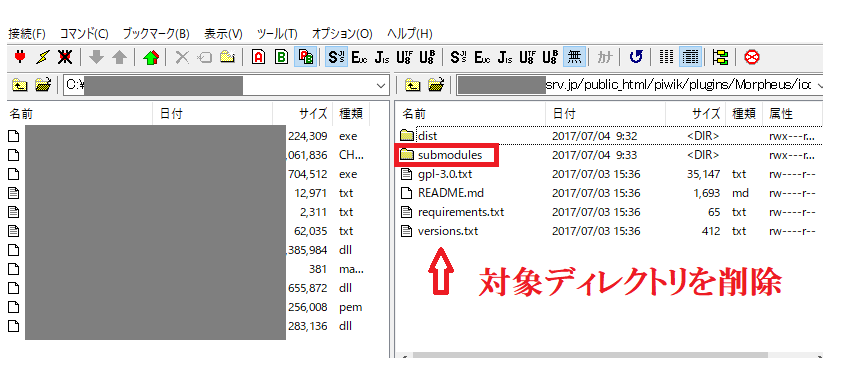Sort remote pane by 日付 column

pos(606,114)
